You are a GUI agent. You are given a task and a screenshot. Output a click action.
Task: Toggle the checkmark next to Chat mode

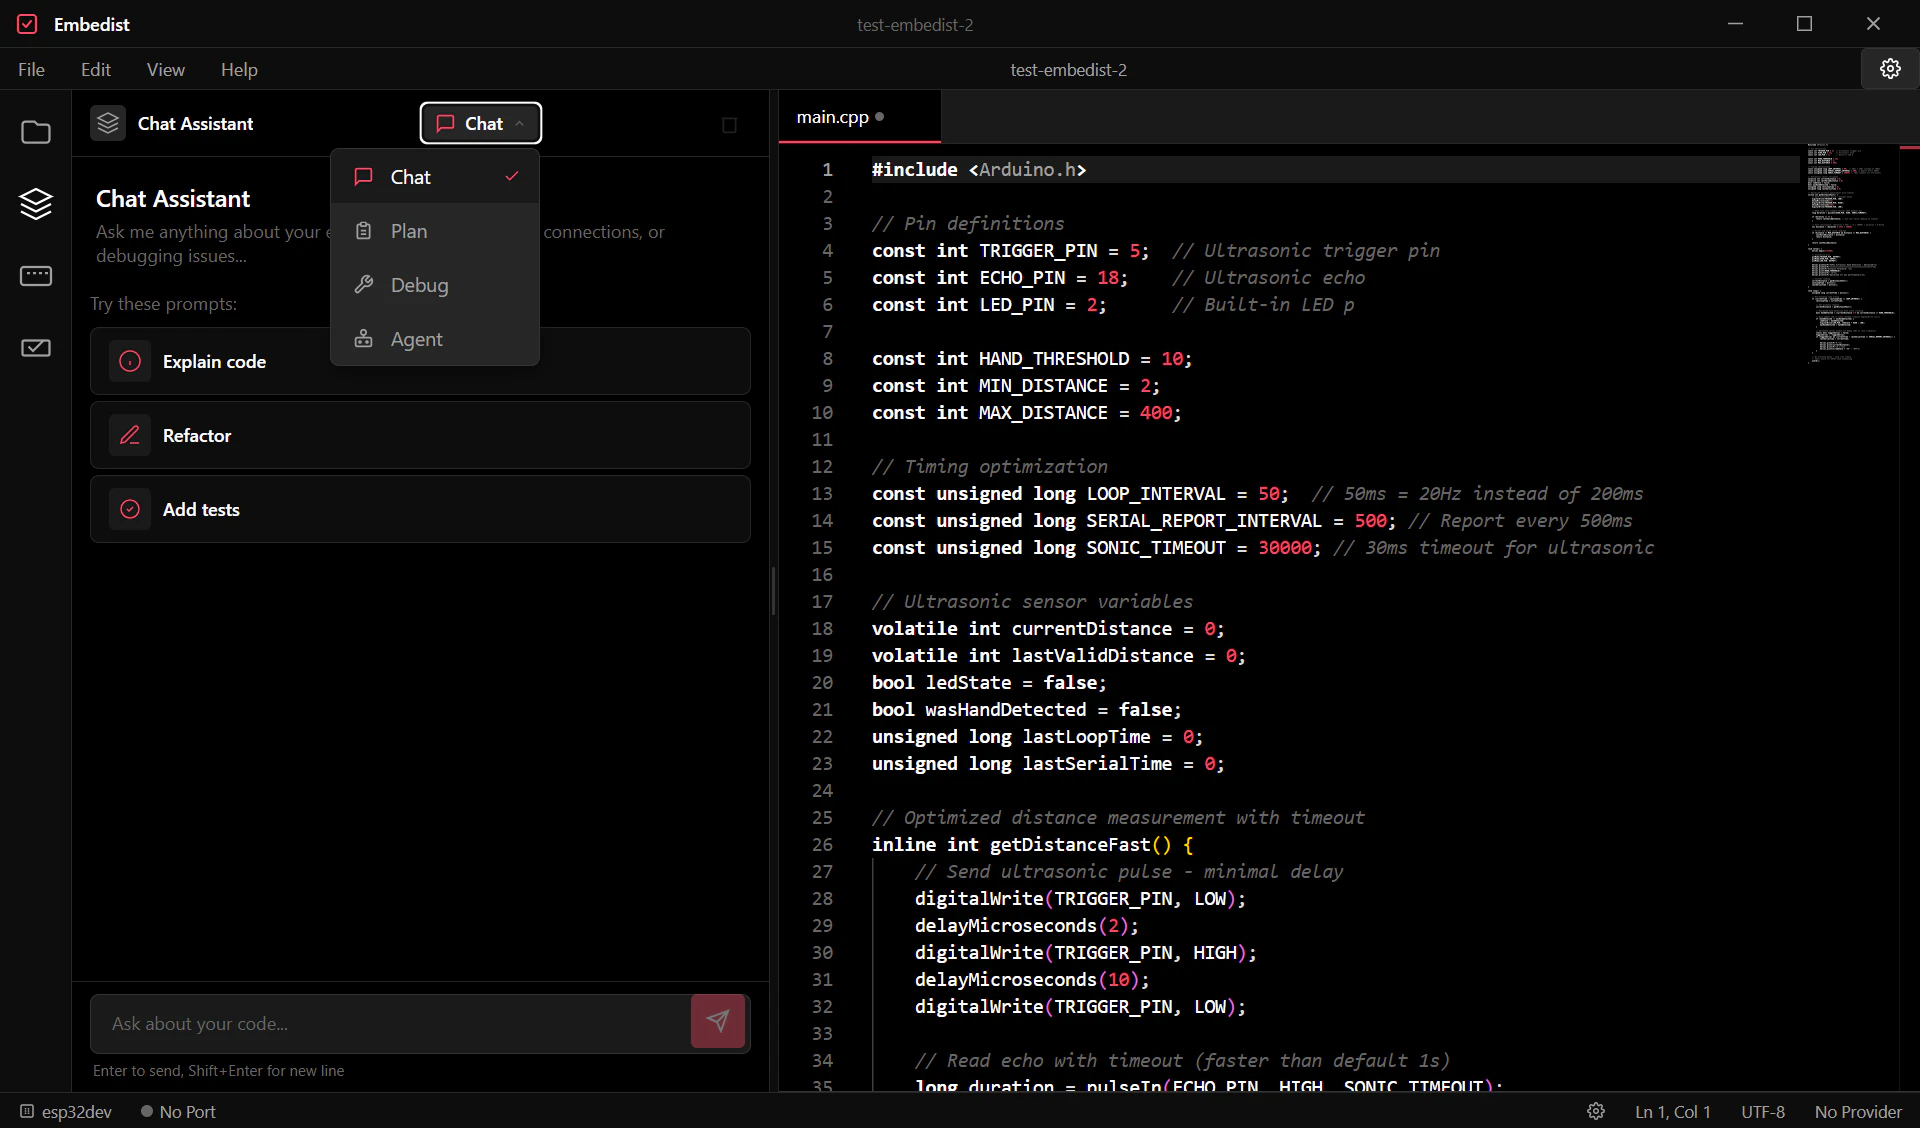[511, 176]
